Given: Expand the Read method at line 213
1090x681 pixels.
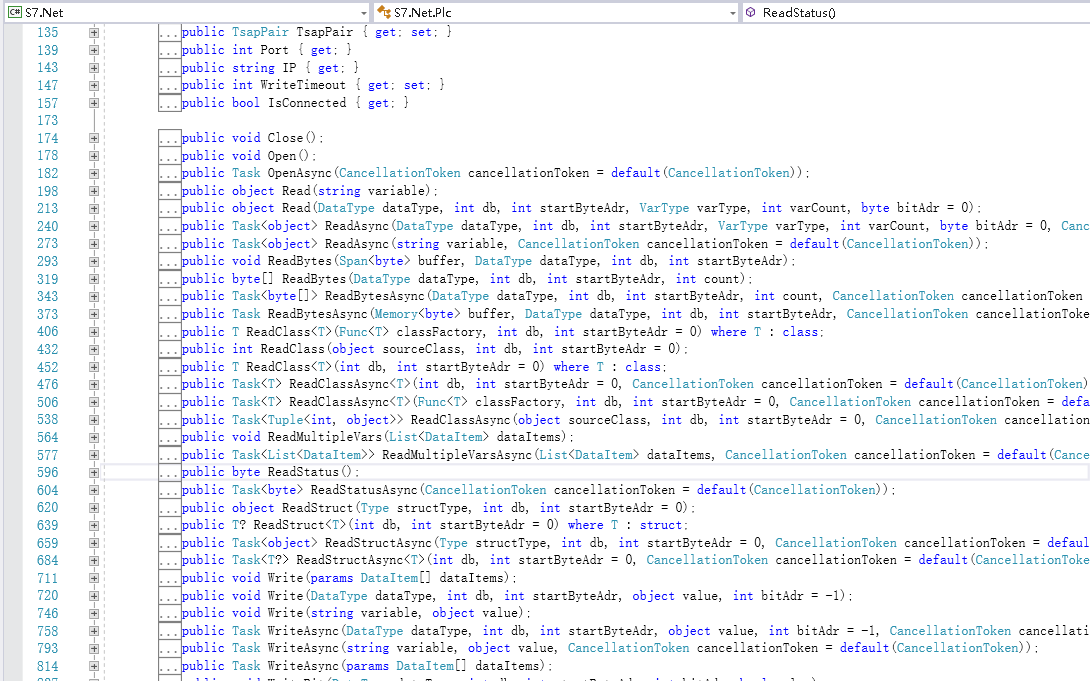Looking at the screenshot, I should click(x=94, y=208).
